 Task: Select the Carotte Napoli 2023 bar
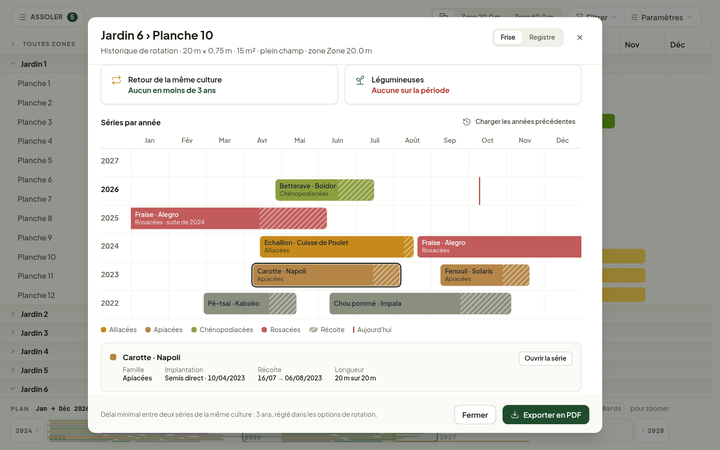click(326, 275)
